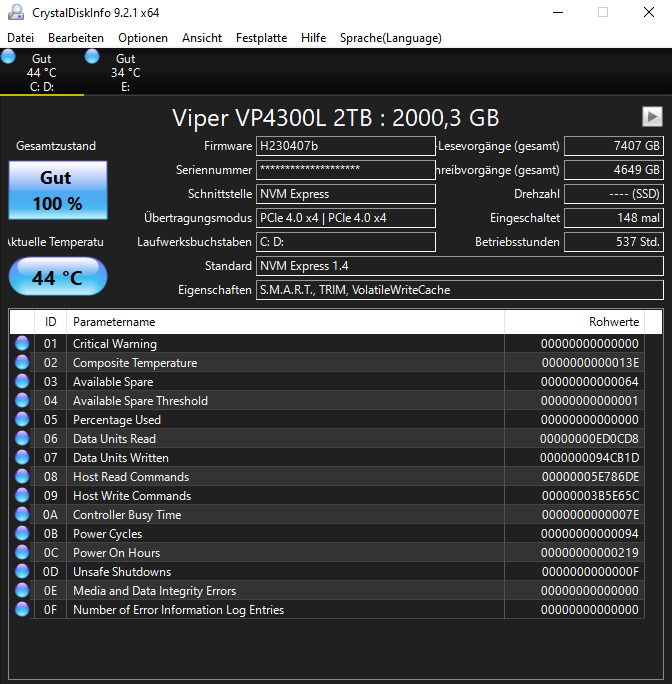The image size is (672, 684).
Task: Click the status orb for Data Units Read
Action: pos(22,438)
